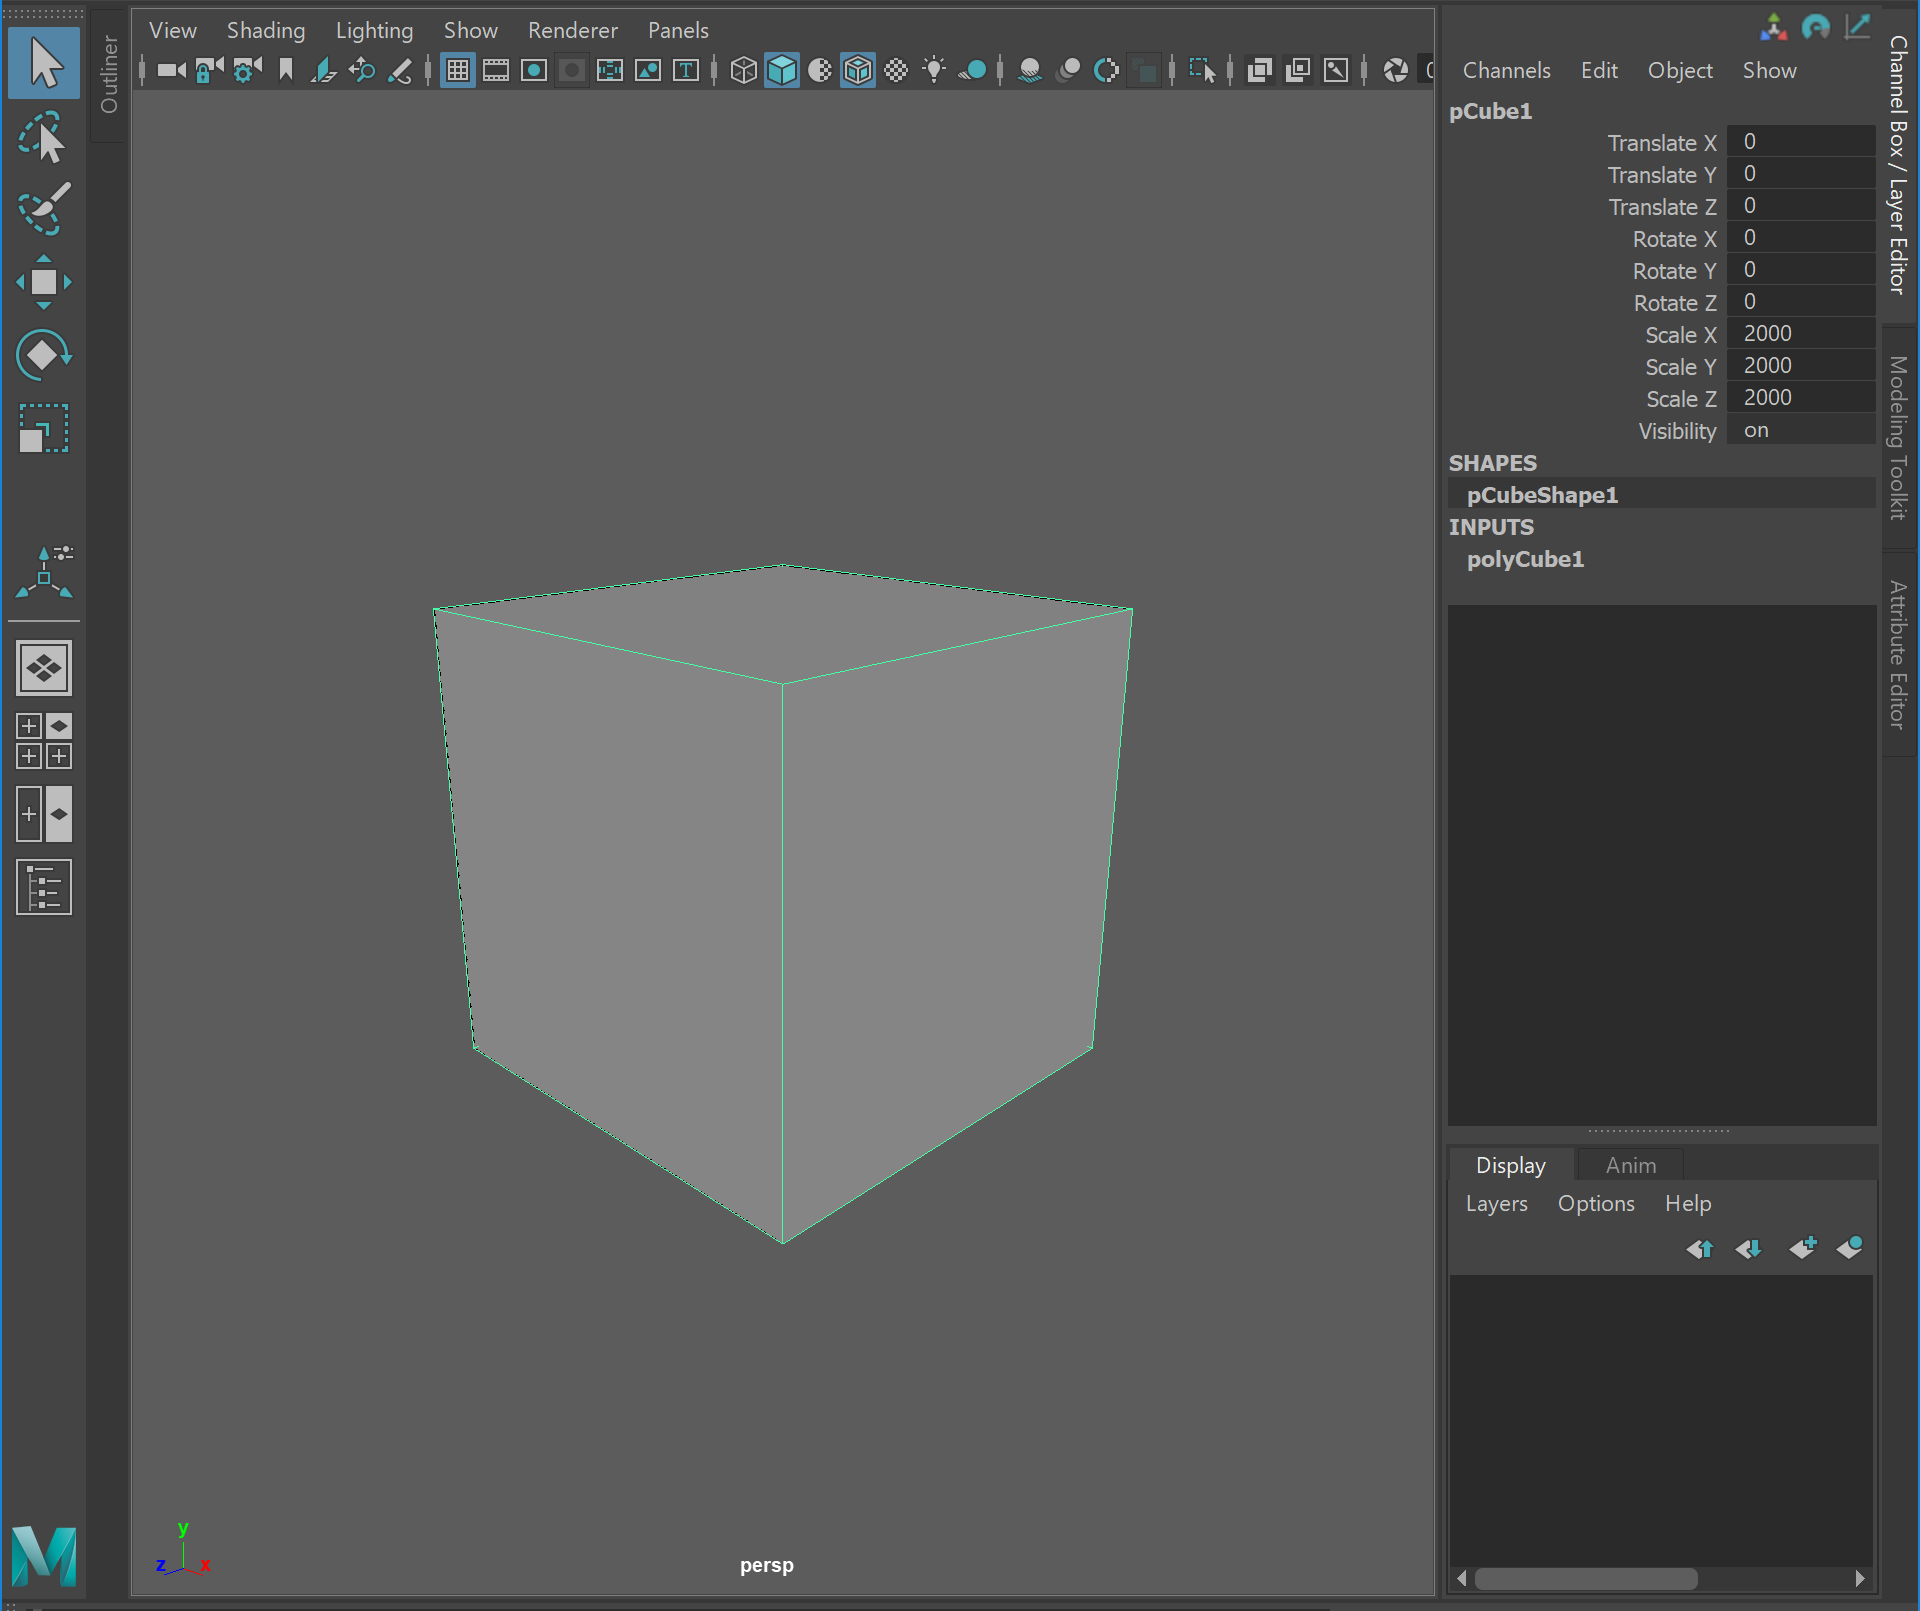Select the Lasso selection tool

click(x=43, y=138)
